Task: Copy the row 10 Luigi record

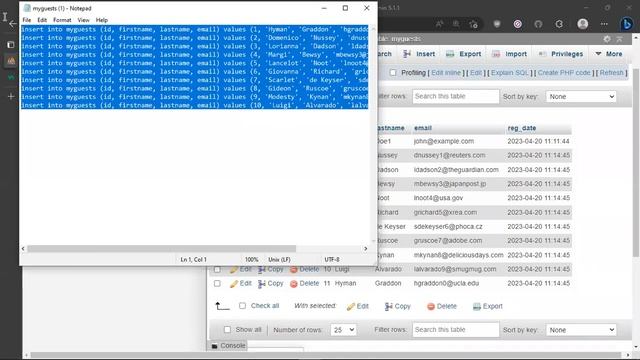Action: coord(271,269)
